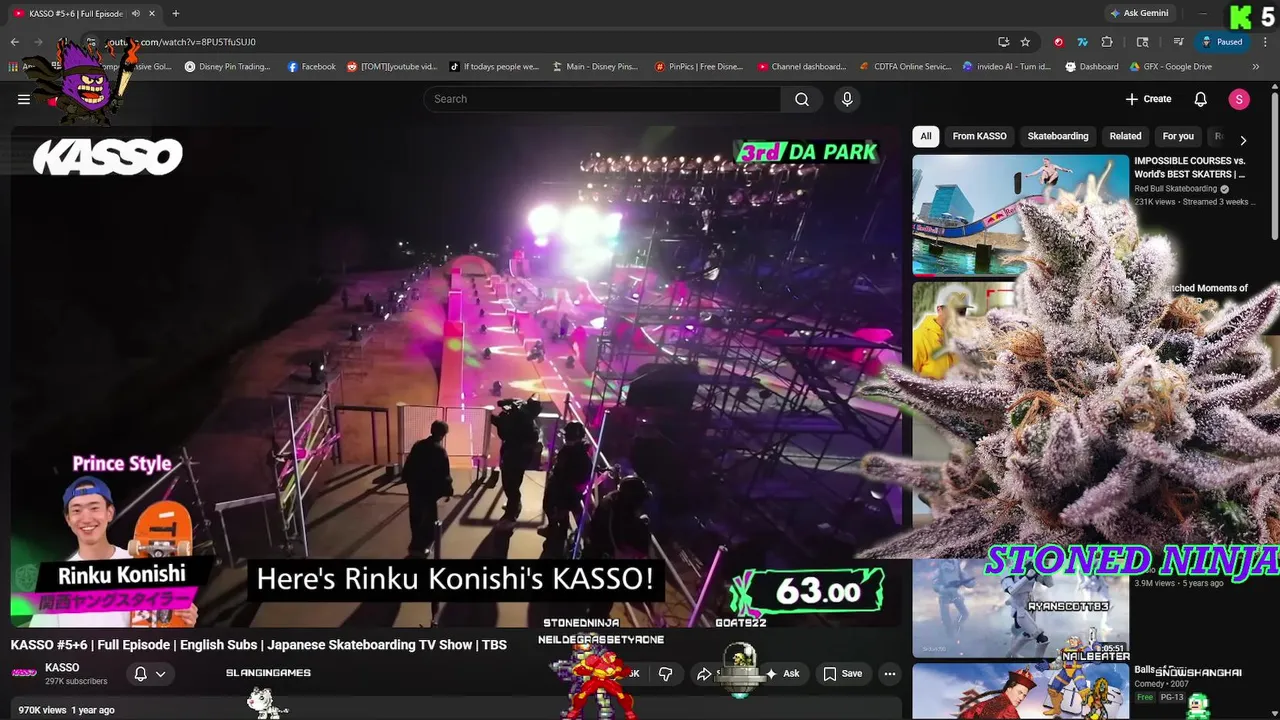Open the CDTFA Online Servic bookmark

click(905, 67)
